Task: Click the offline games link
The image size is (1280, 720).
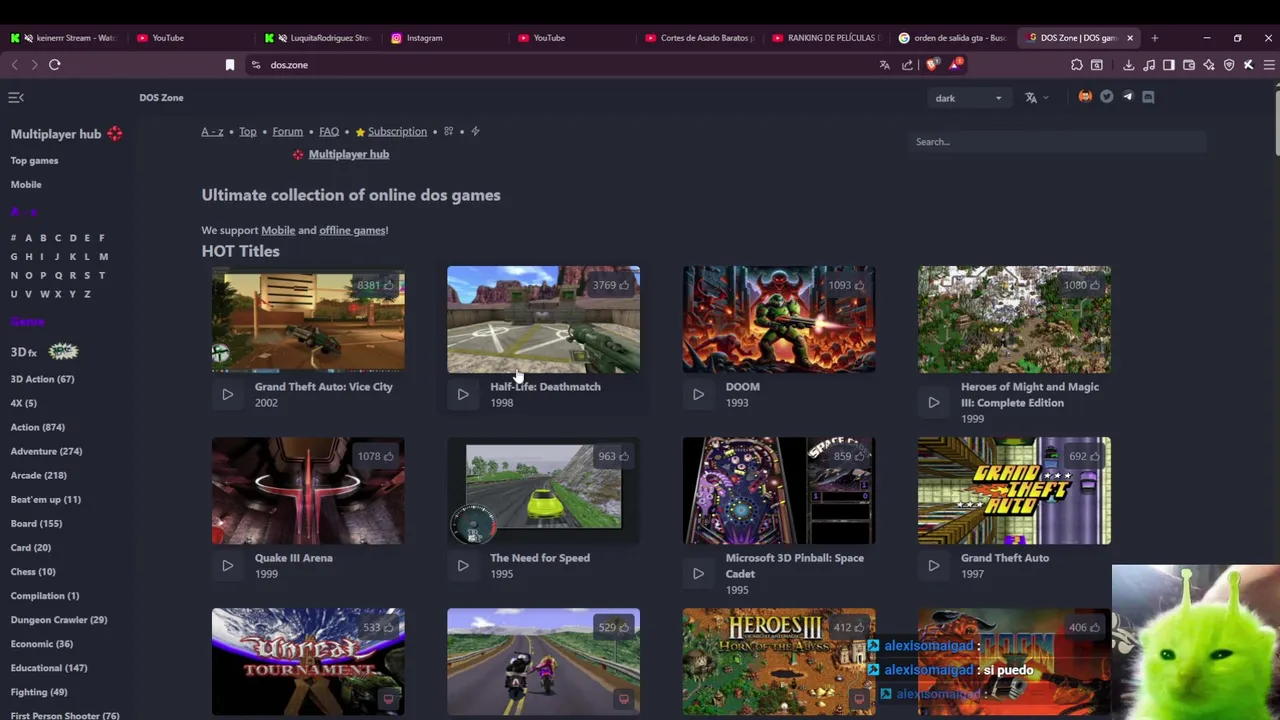Action: pyautogui.click(x=352, y=230)
